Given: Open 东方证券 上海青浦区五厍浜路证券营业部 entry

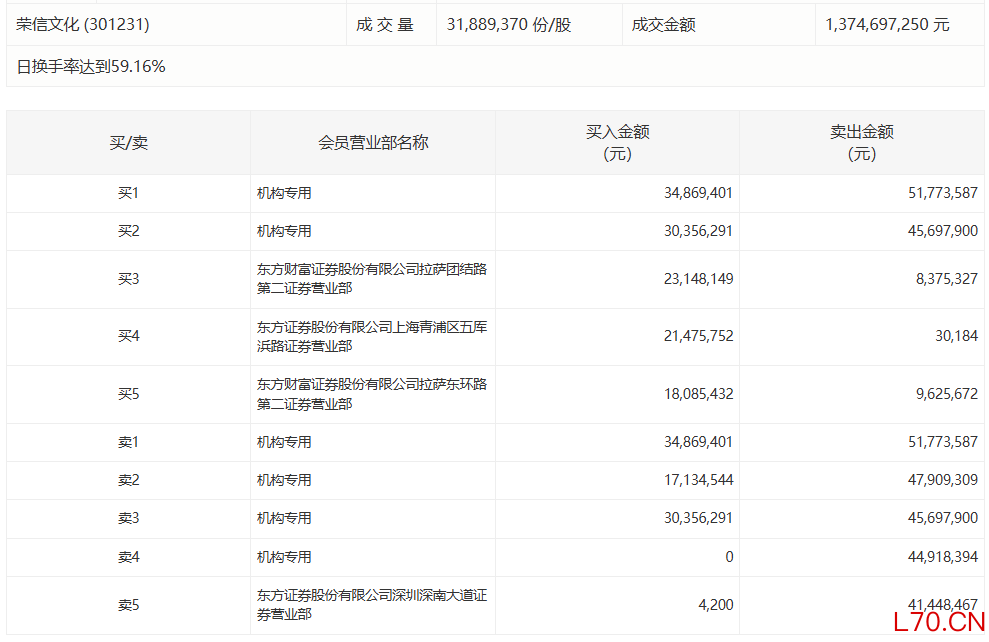Looking at the screenshot, I should point(371,336).
